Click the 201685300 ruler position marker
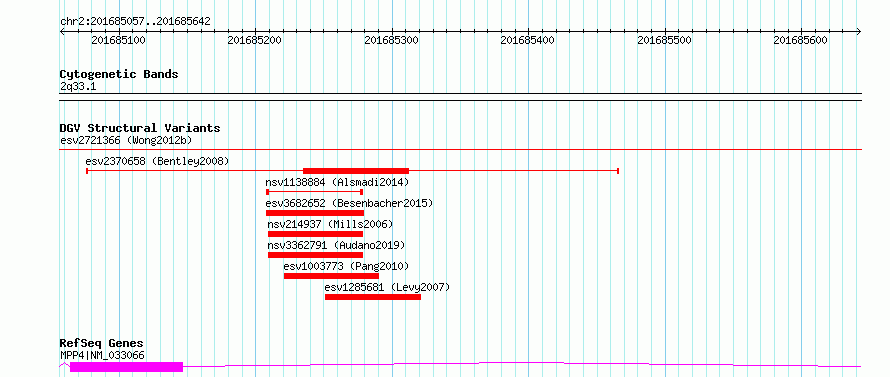 pyautogui.click(x=392, y=40)
